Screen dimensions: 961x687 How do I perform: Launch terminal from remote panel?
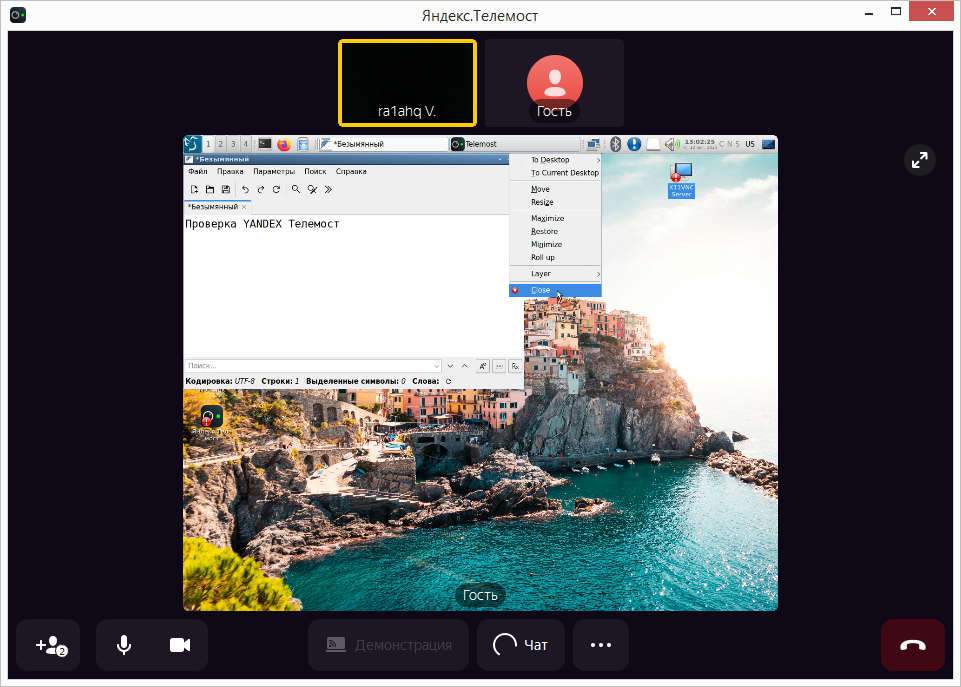pos(264,144)
